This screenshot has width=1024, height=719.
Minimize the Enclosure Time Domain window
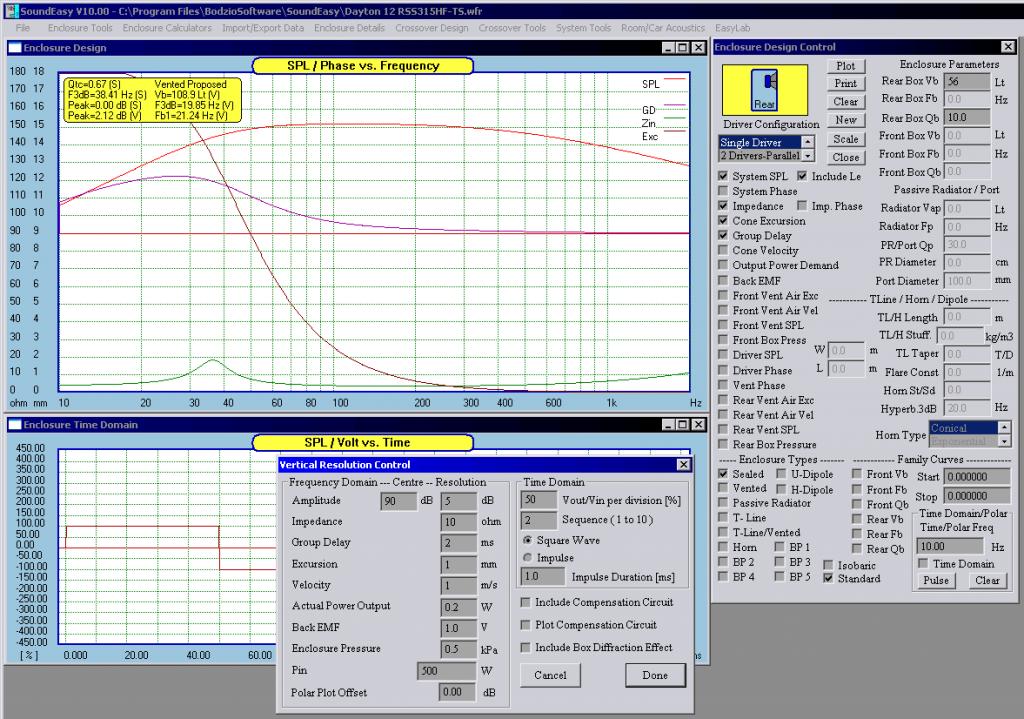667,424
